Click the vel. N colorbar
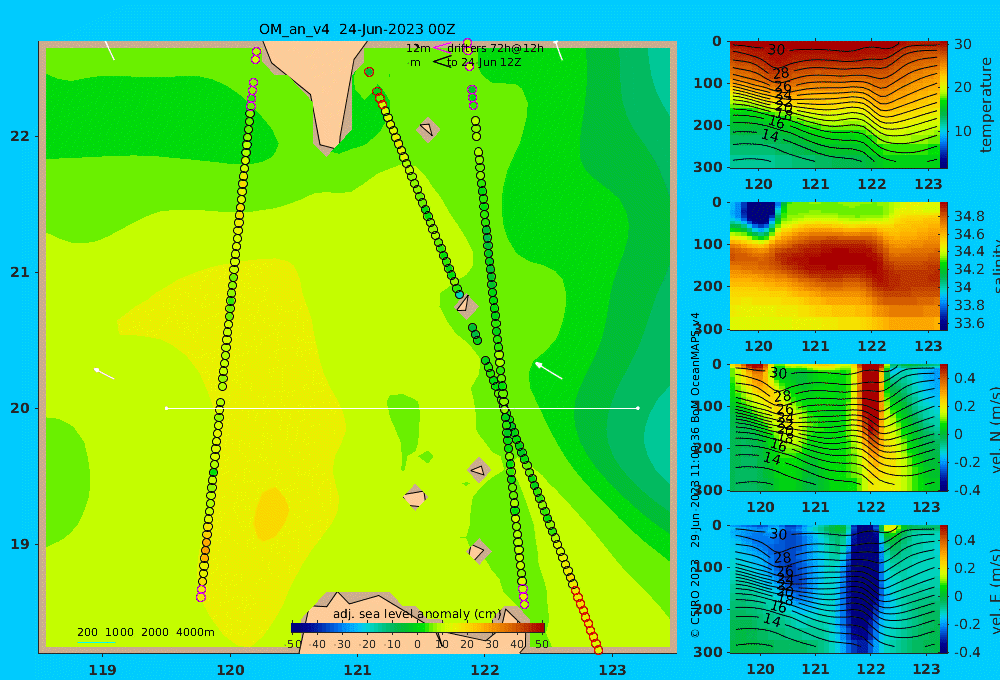This screenshot has width=1000, height=680. pos(944,427)
